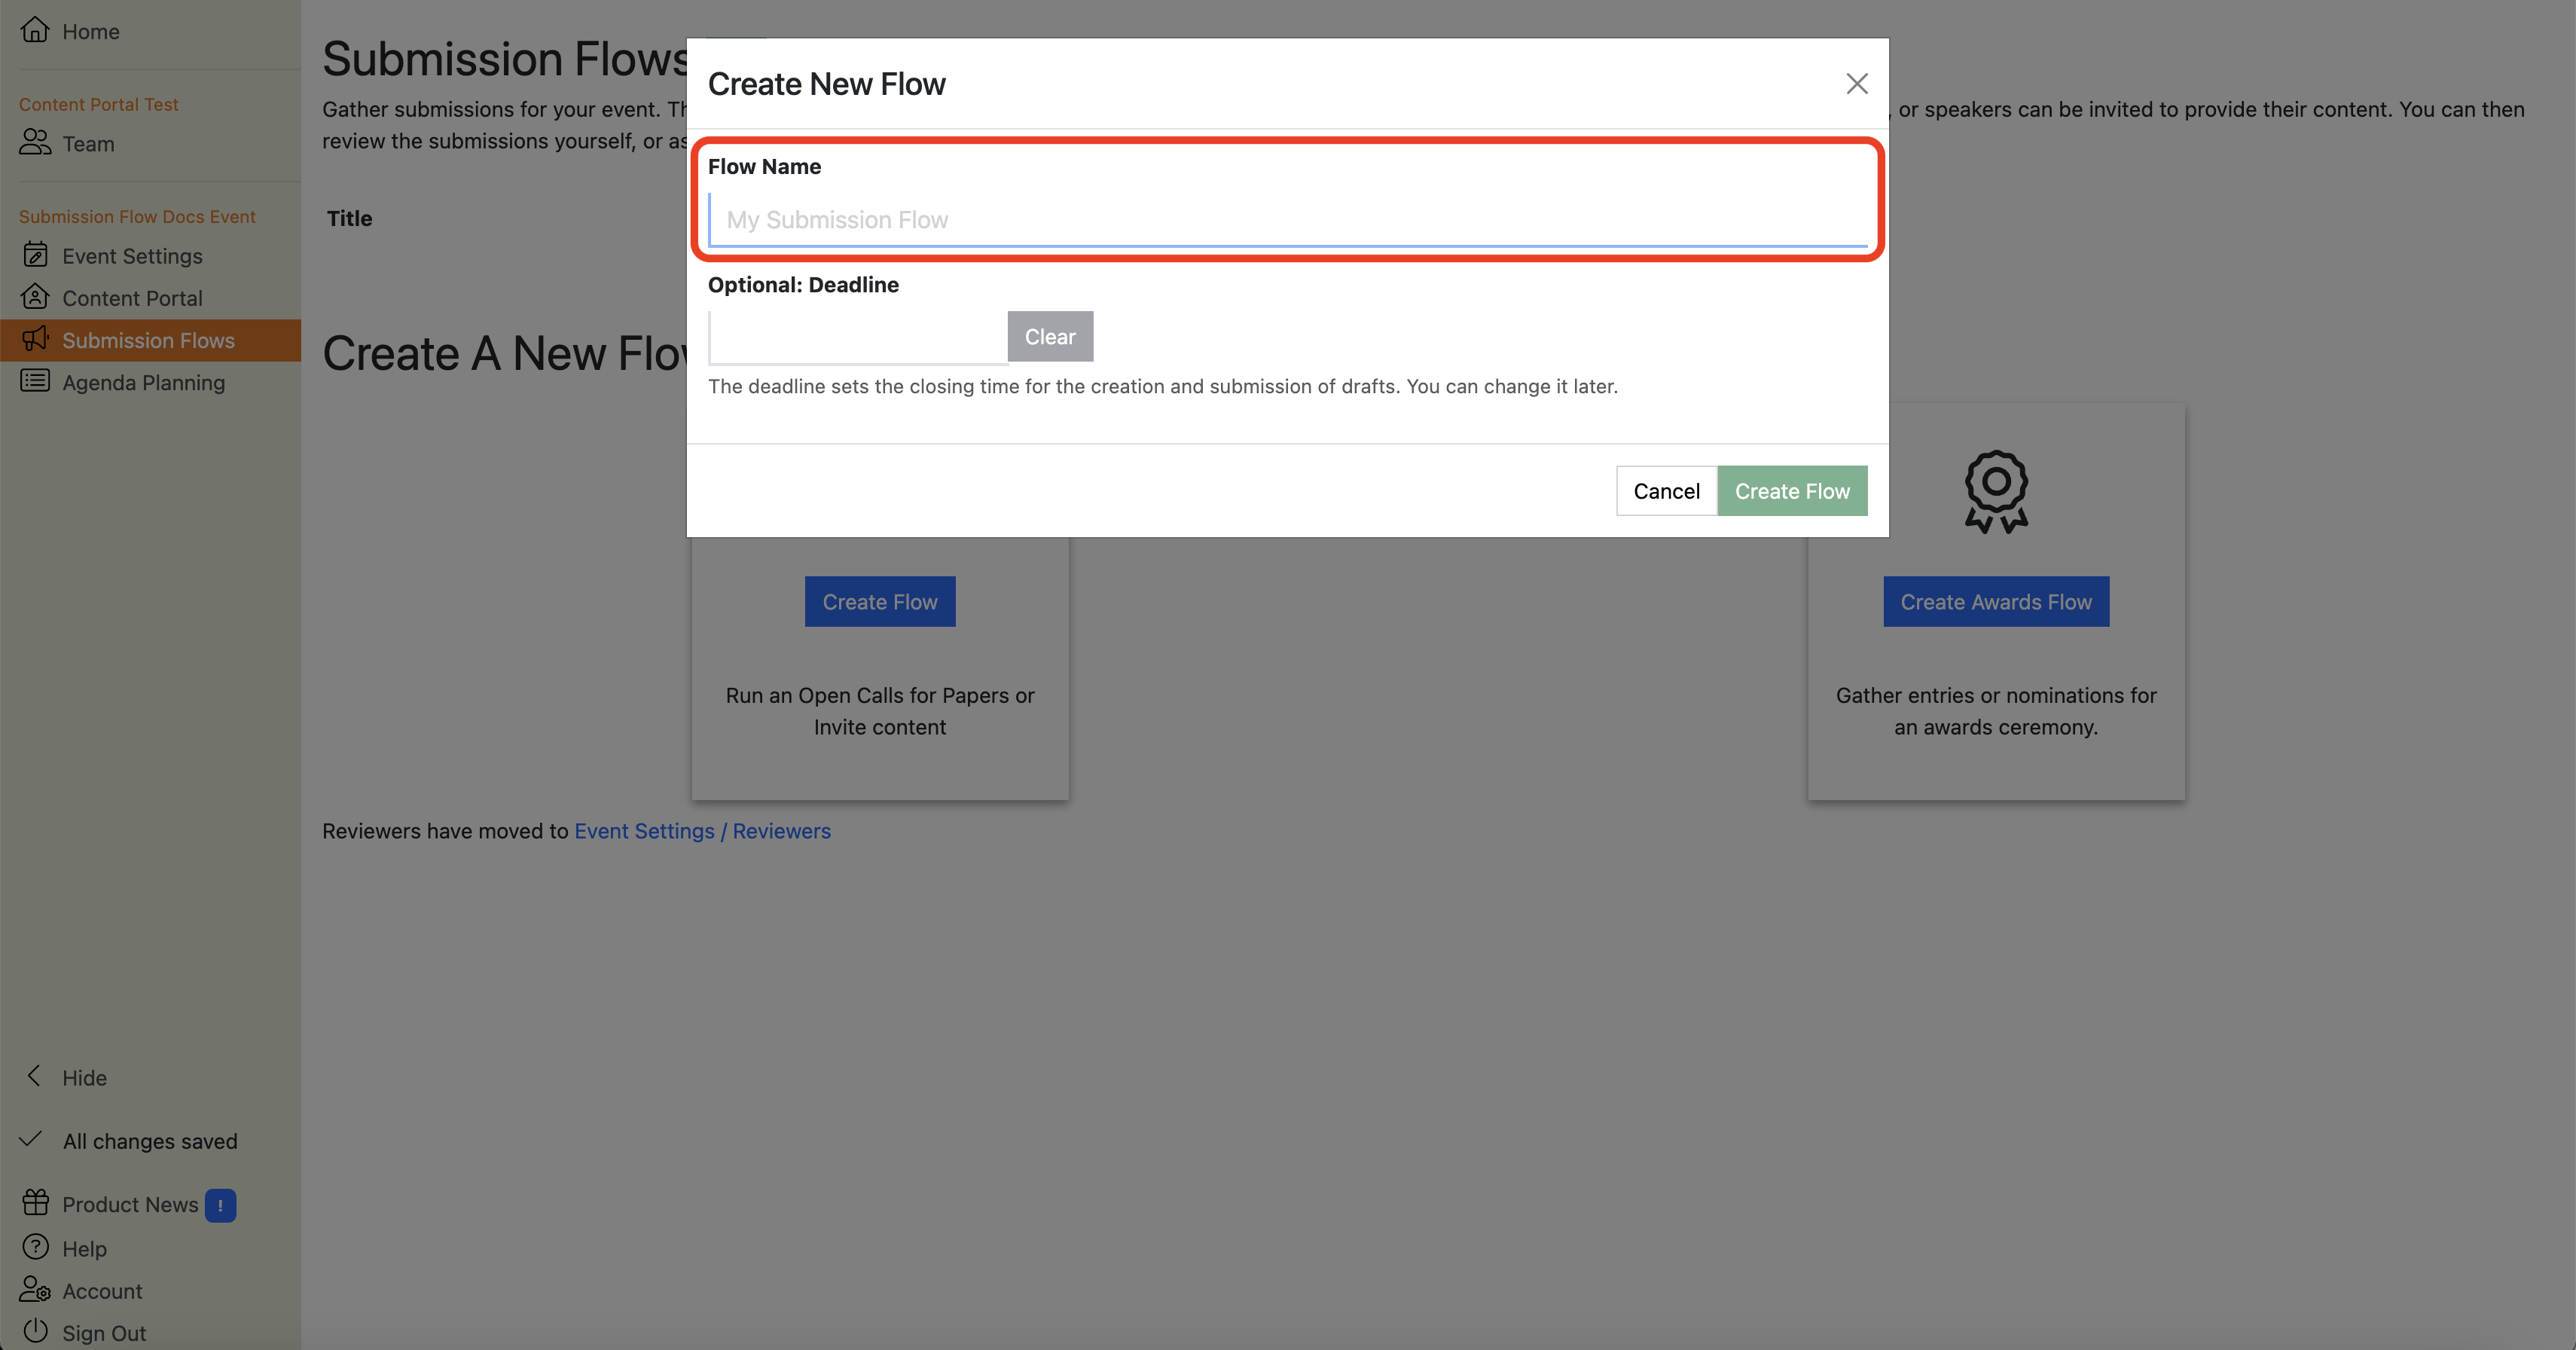Click the Sign Out power icon

[35, 1332]
